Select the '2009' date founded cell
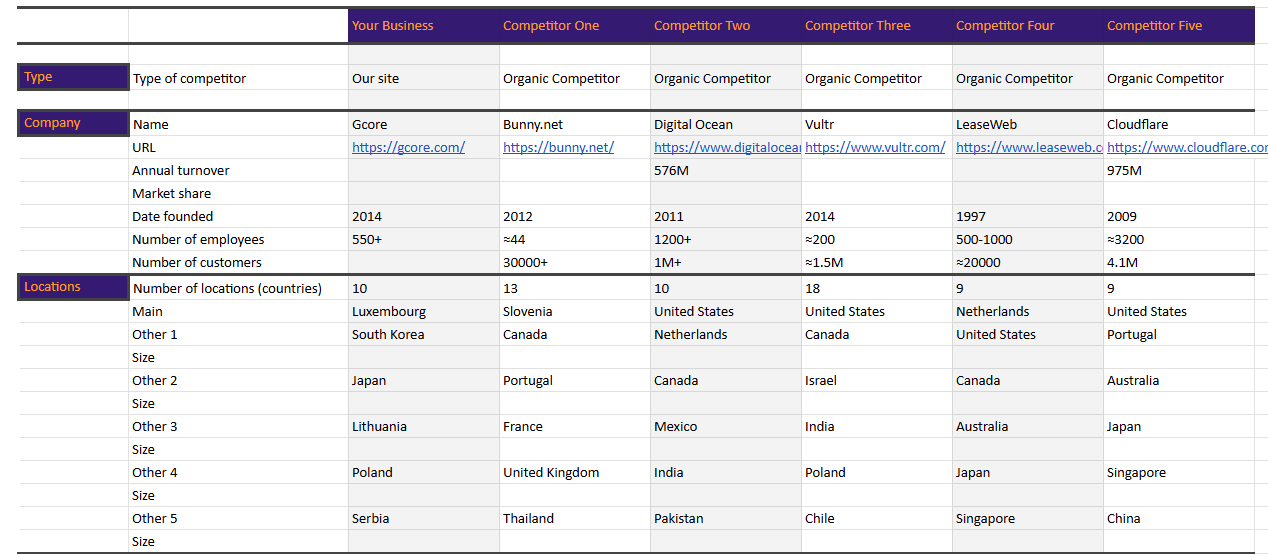1268x554 pixels. [x=1179, y=217]
